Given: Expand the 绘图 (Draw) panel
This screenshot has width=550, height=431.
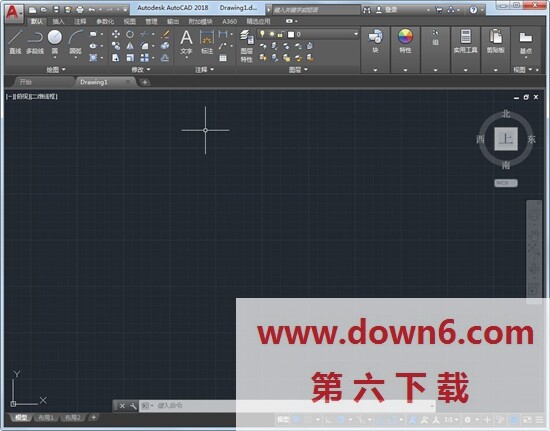Looking at the screenshot, I should click(56, 70).
